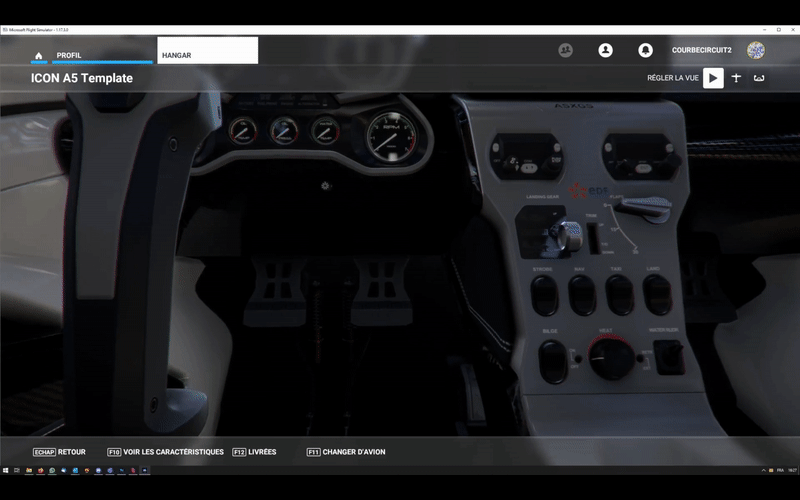Go to the home screen icon
The width and height of the screenshot is (800, 500).
click(39, 56)
